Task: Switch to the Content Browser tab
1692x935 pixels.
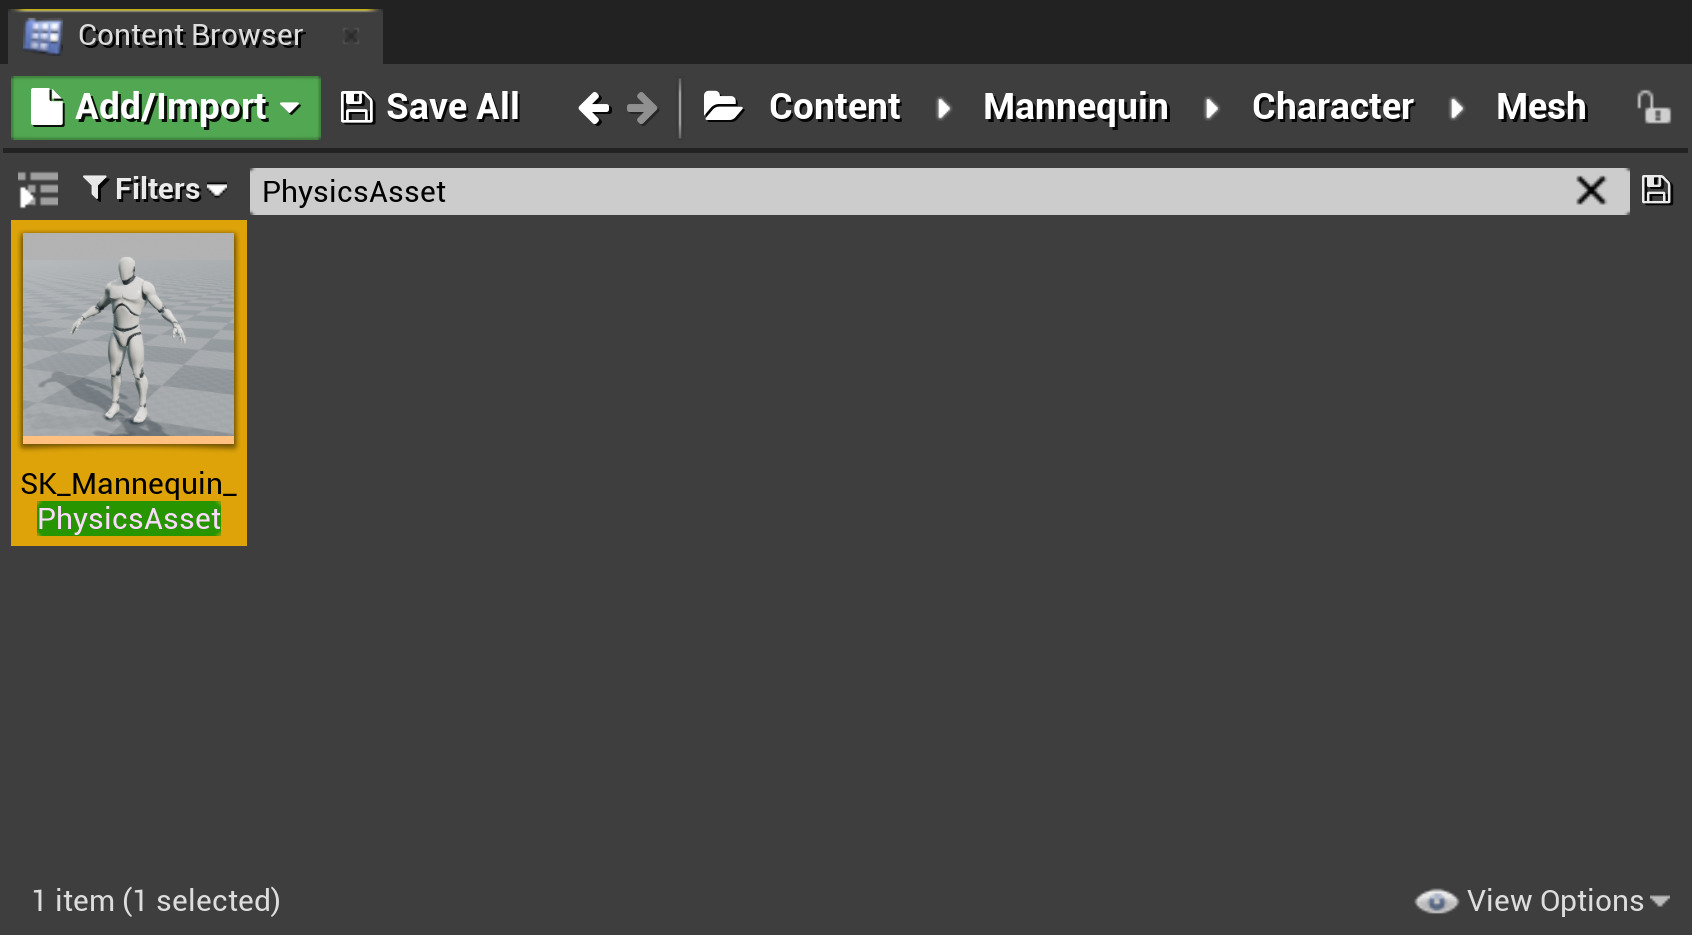Action: (x=190, y=34)
